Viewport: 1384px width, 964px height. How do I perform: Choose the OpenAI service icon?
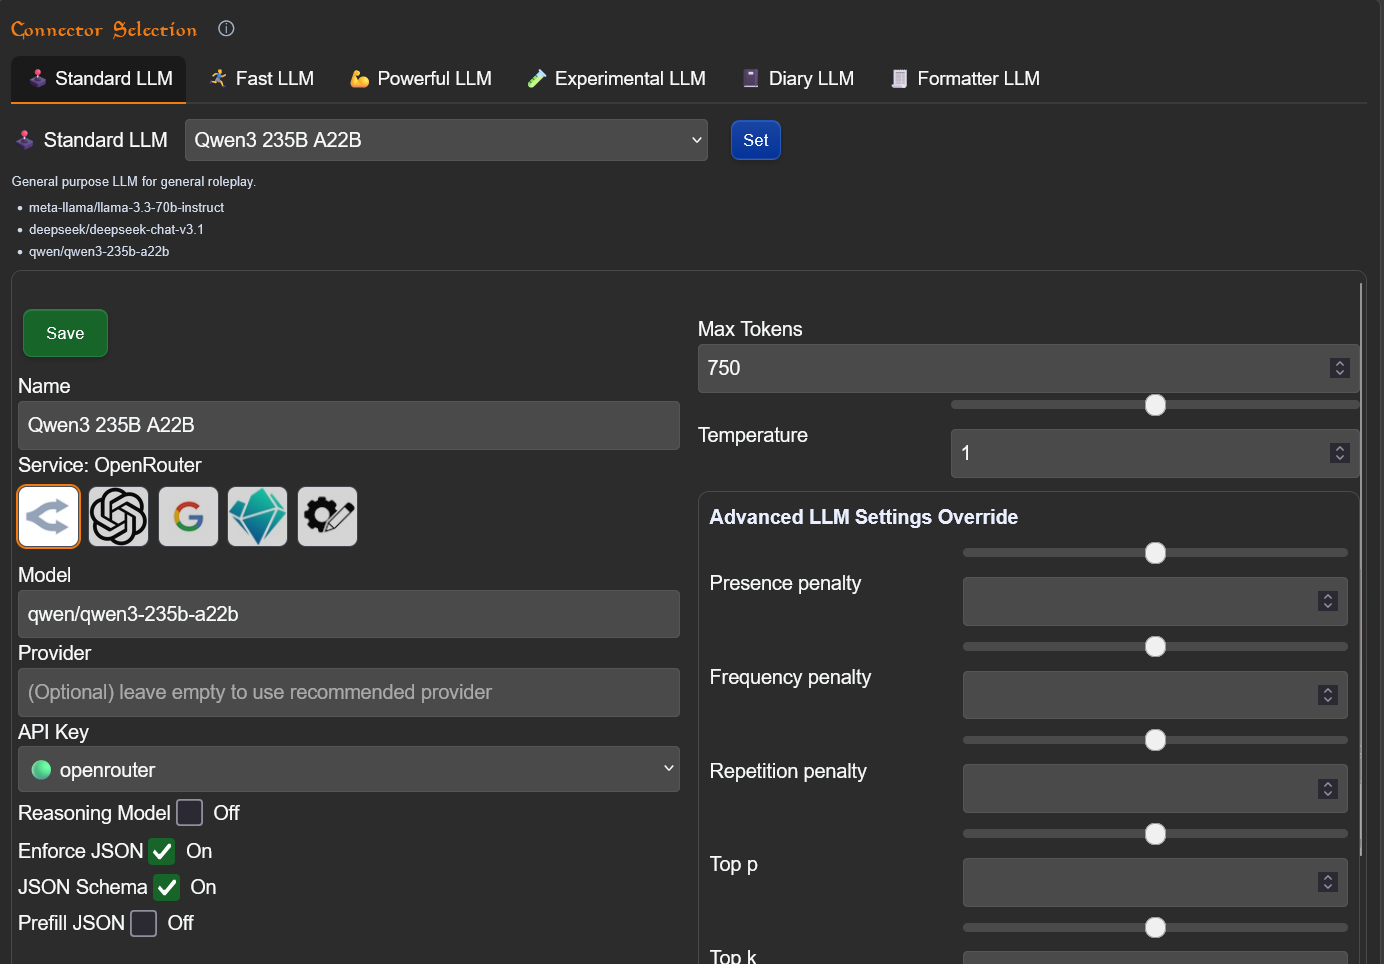tap(118, 517)
